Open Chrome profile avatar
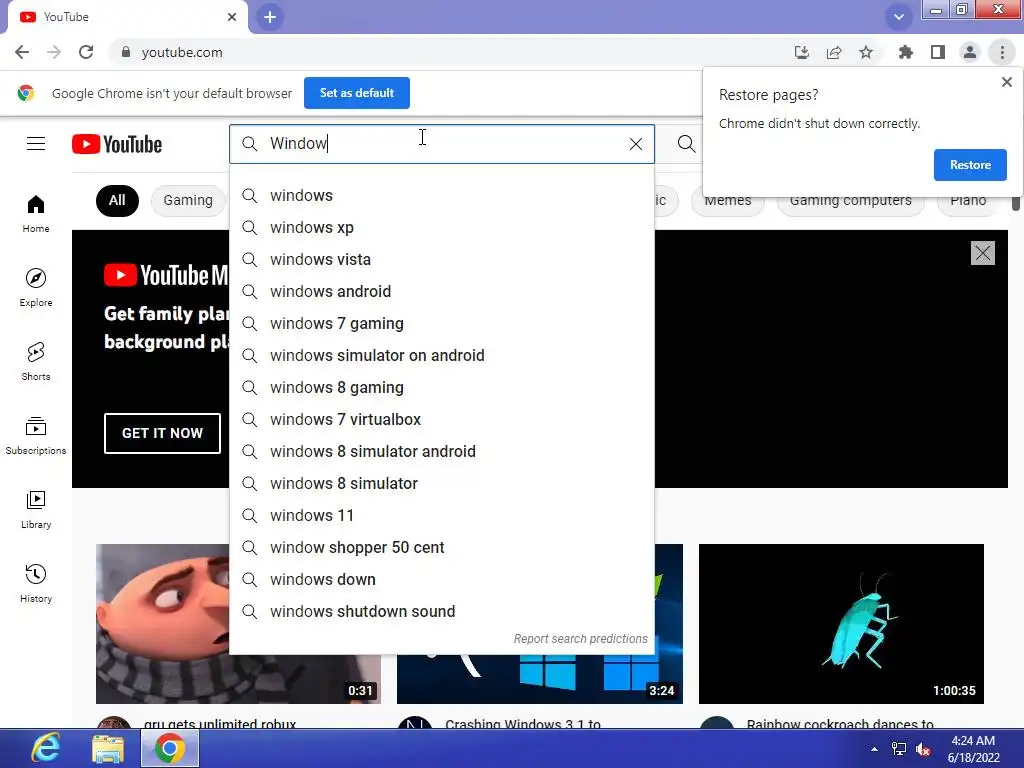The image size is (1024, 768). pyautogui.click(x=970, y=52)
